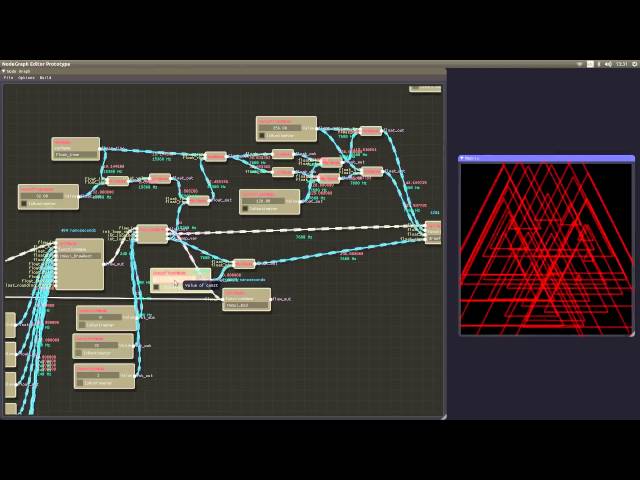Toggle checkbox under the 32.00 value
640x480 pixels.
[x=24, y=203]
